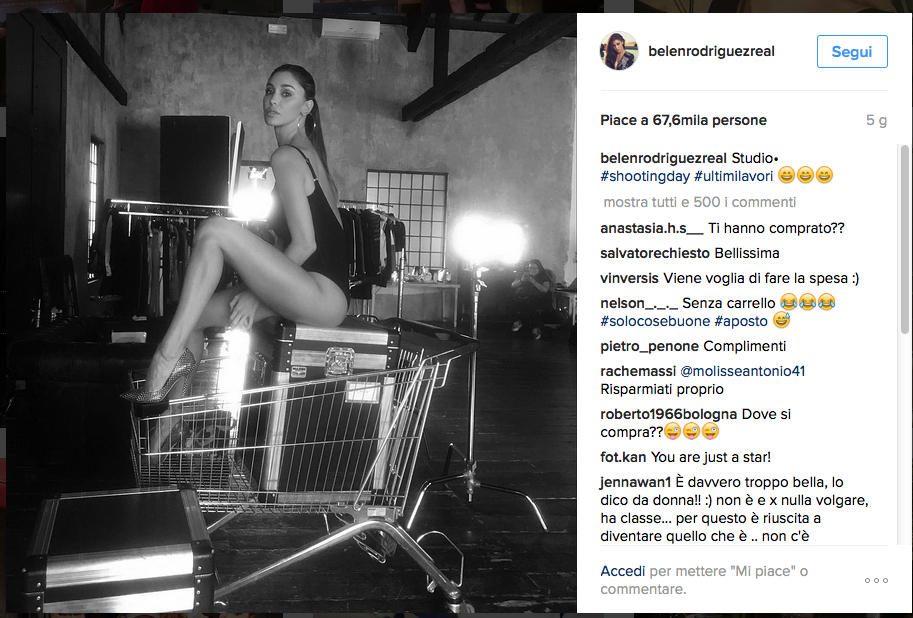
Task: Click the black and white post photo
Action: click(291, 313)
